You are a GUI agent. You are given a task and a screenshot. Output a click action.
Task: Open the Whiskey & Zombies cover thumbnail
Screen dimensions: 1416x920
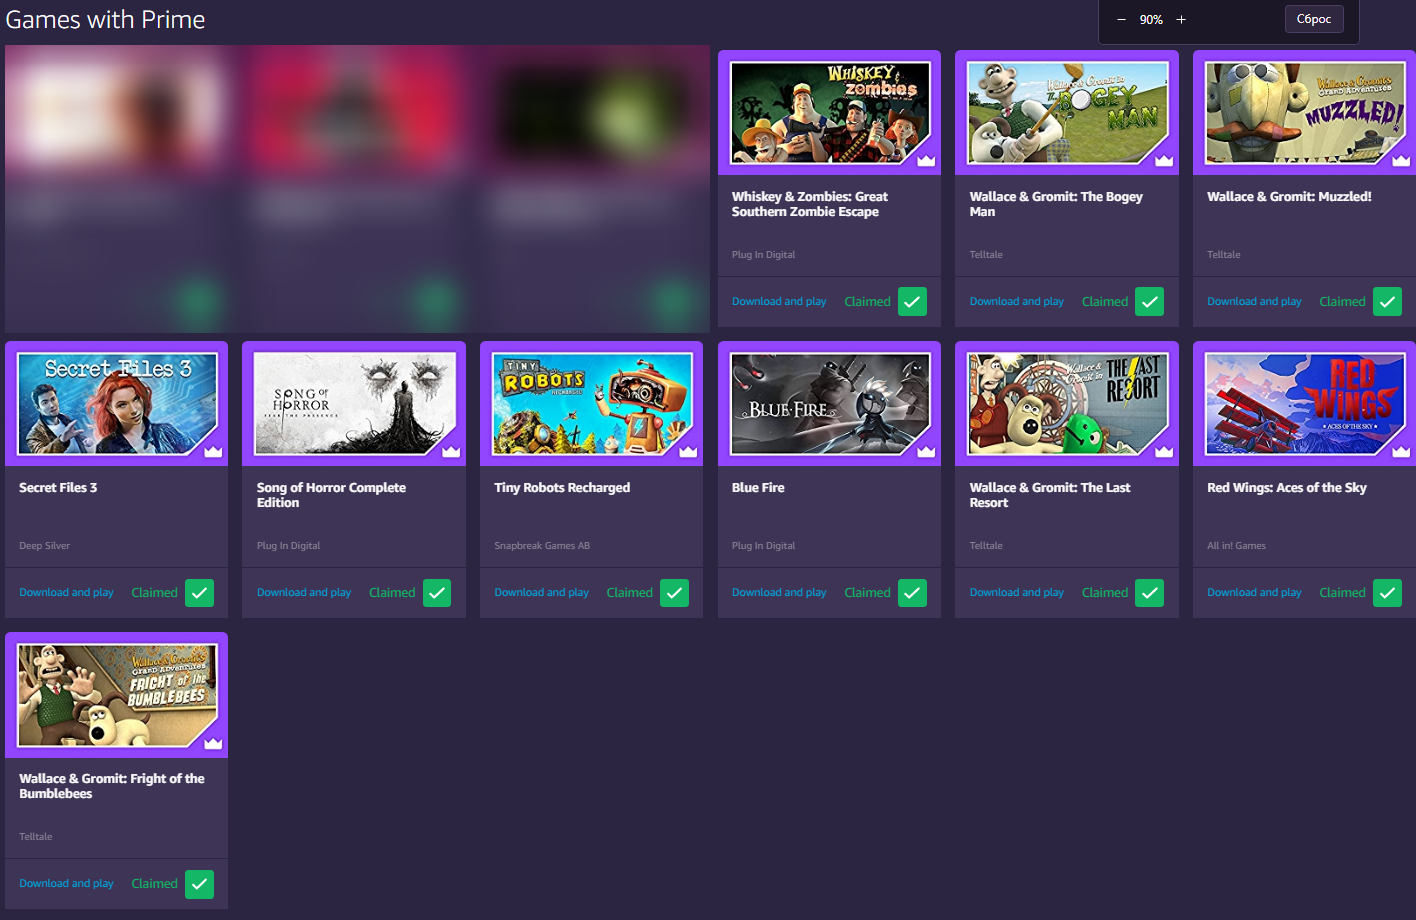830,113
